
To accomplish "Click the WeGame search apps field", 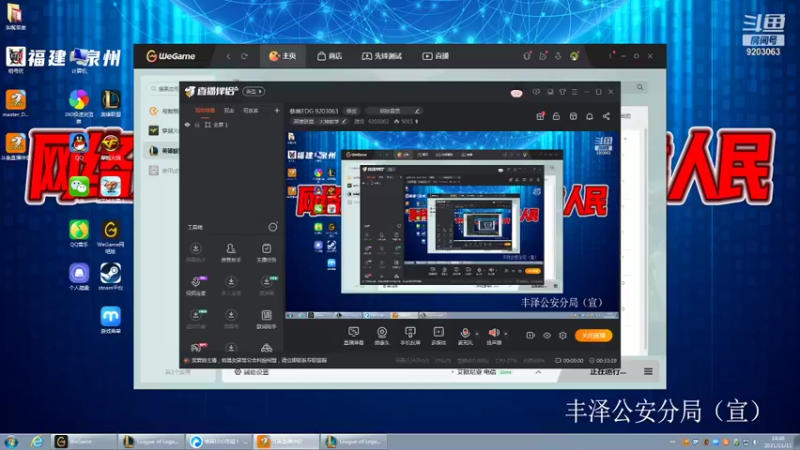I will [164, 89].
